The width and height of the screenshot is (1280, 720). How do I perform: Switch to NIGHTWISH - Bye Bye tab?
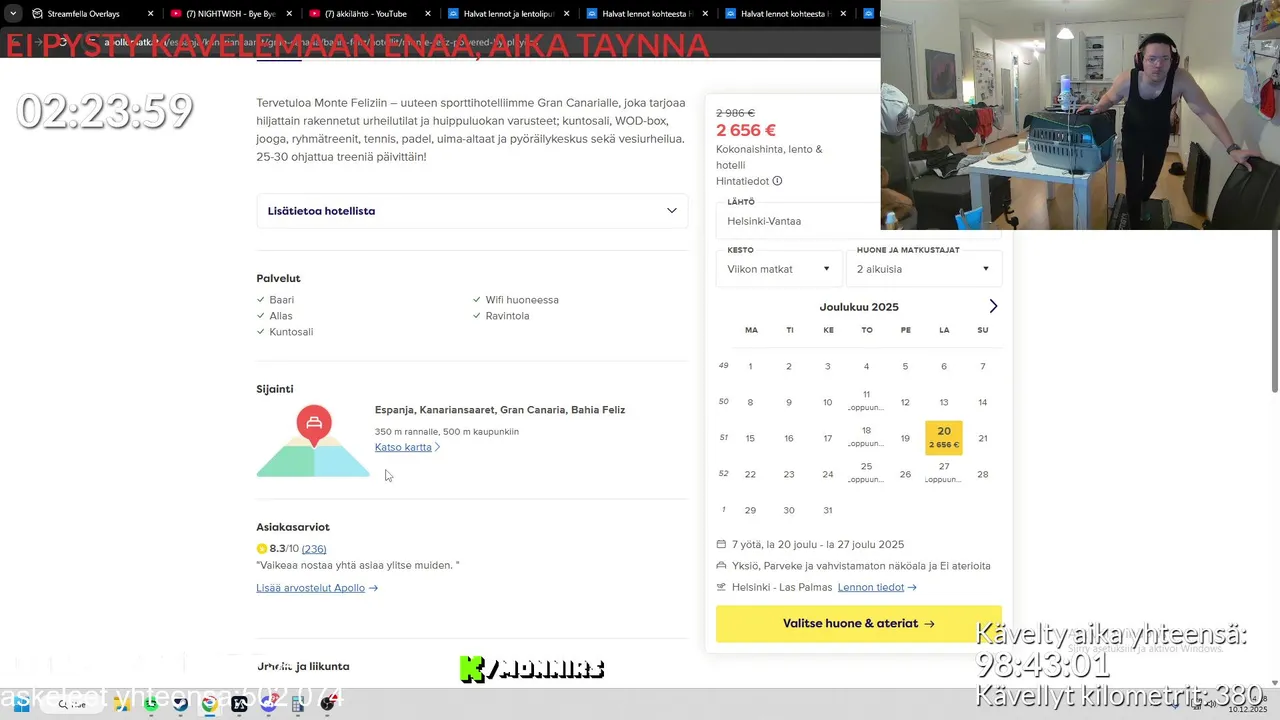click(x=230, y=14)
